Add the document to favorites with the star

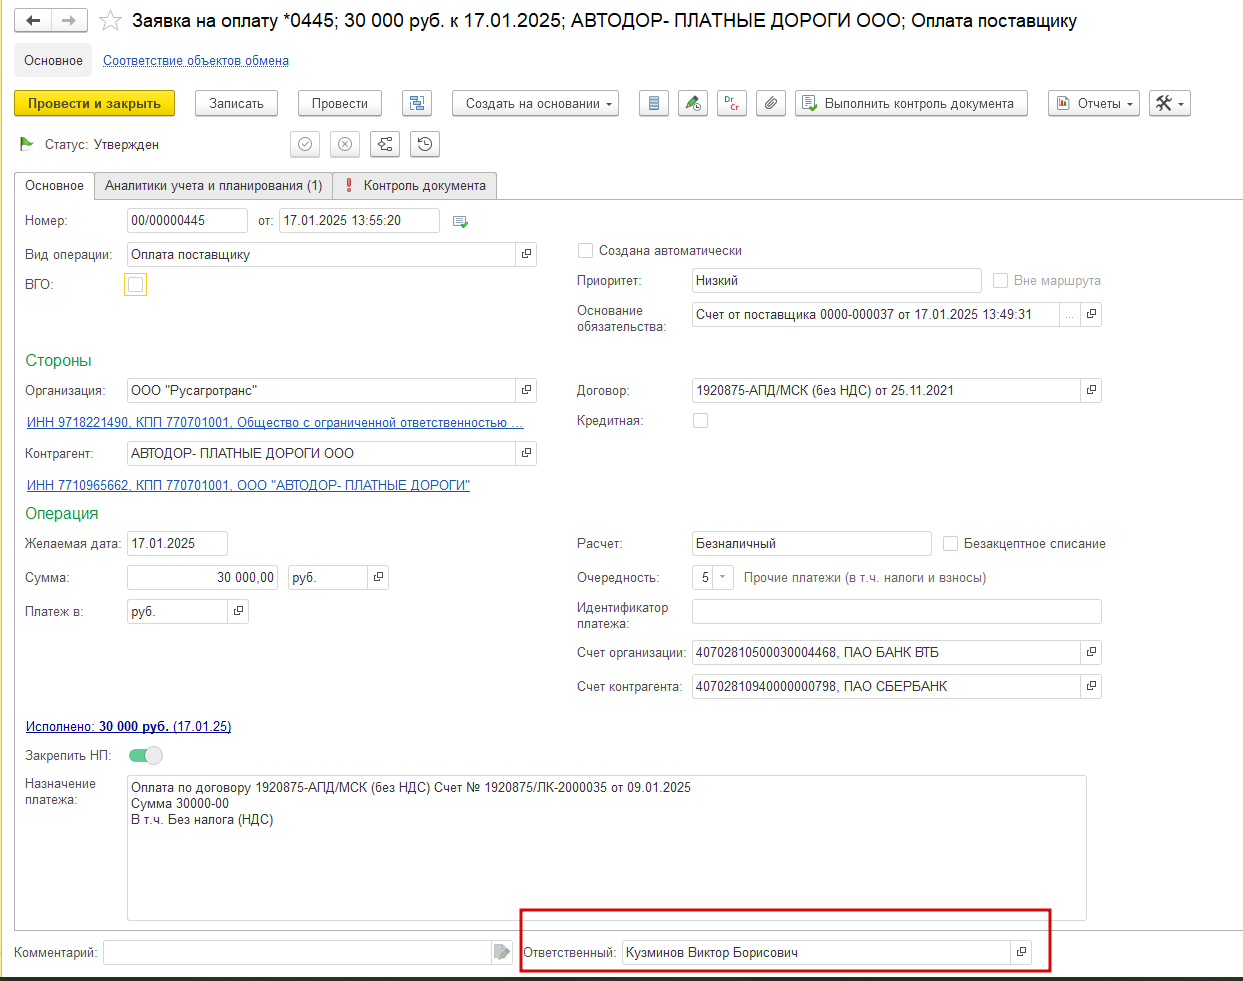pyautogui.click(x=111, y=20)
